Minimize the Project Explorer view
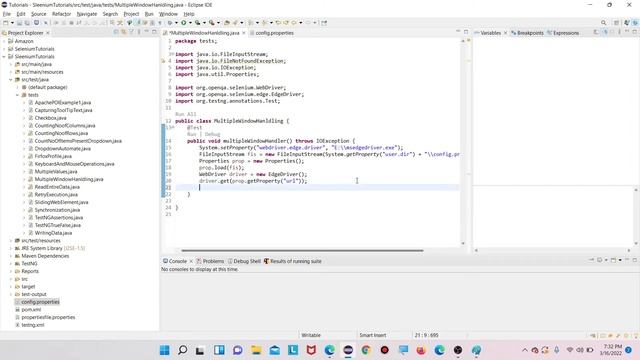The width and height of the screenshot is (640, 360). [x=147, y=32]
